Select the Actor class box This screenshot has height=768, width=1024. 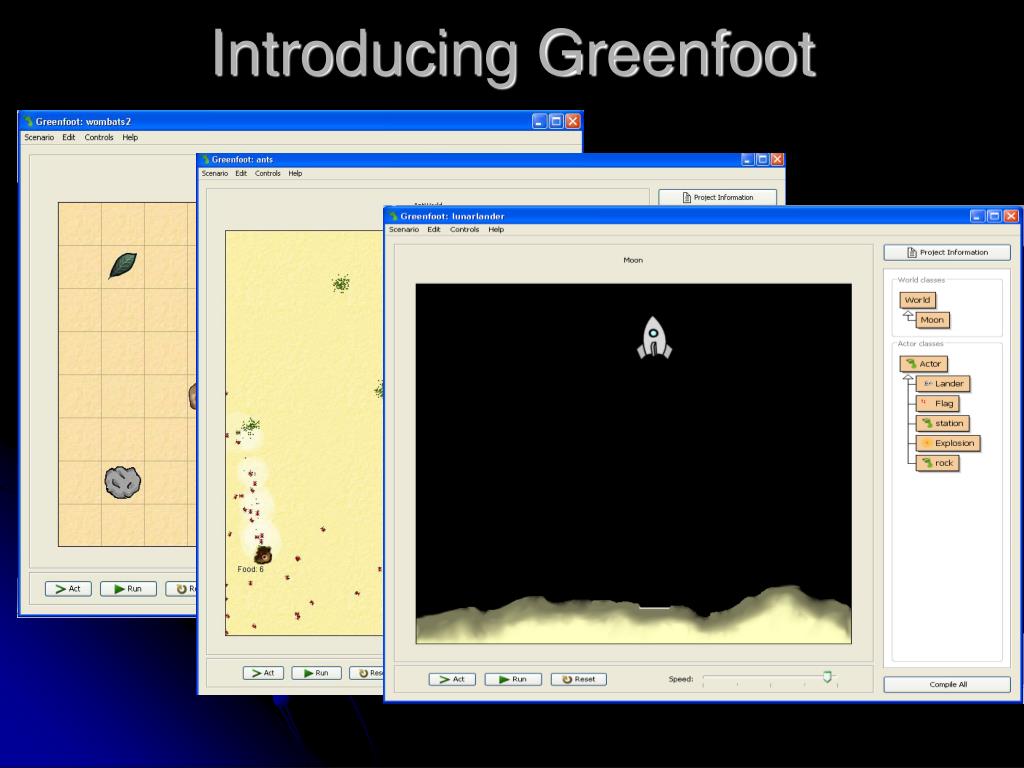pyautogui.click(x=923, y=364)
